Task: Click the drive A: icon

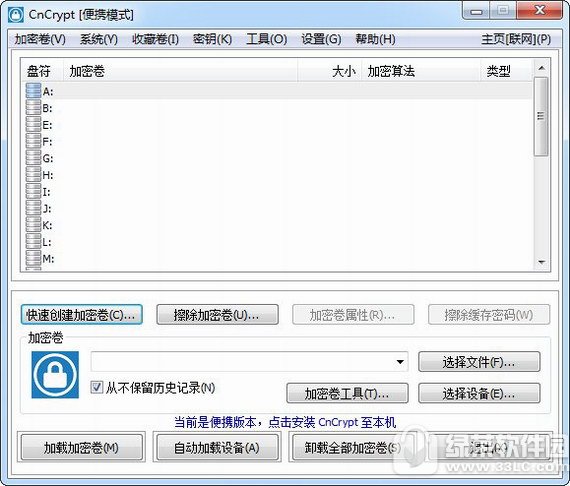Action: click(33, 91)
